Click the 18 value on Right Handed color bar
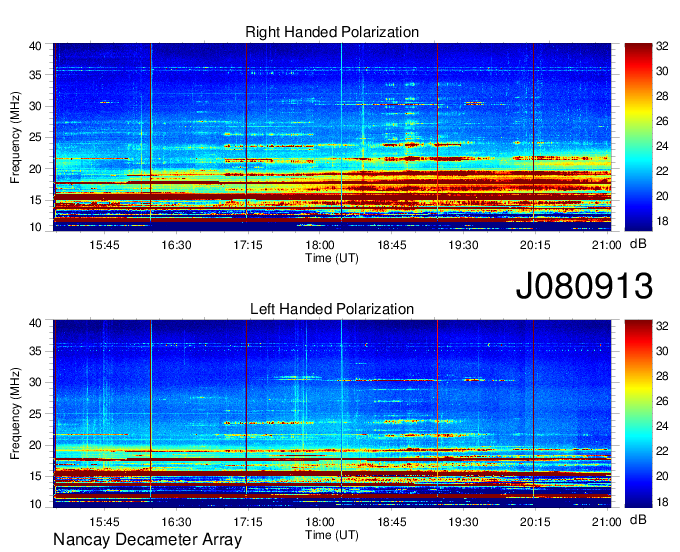 click(x=662, y=221)
